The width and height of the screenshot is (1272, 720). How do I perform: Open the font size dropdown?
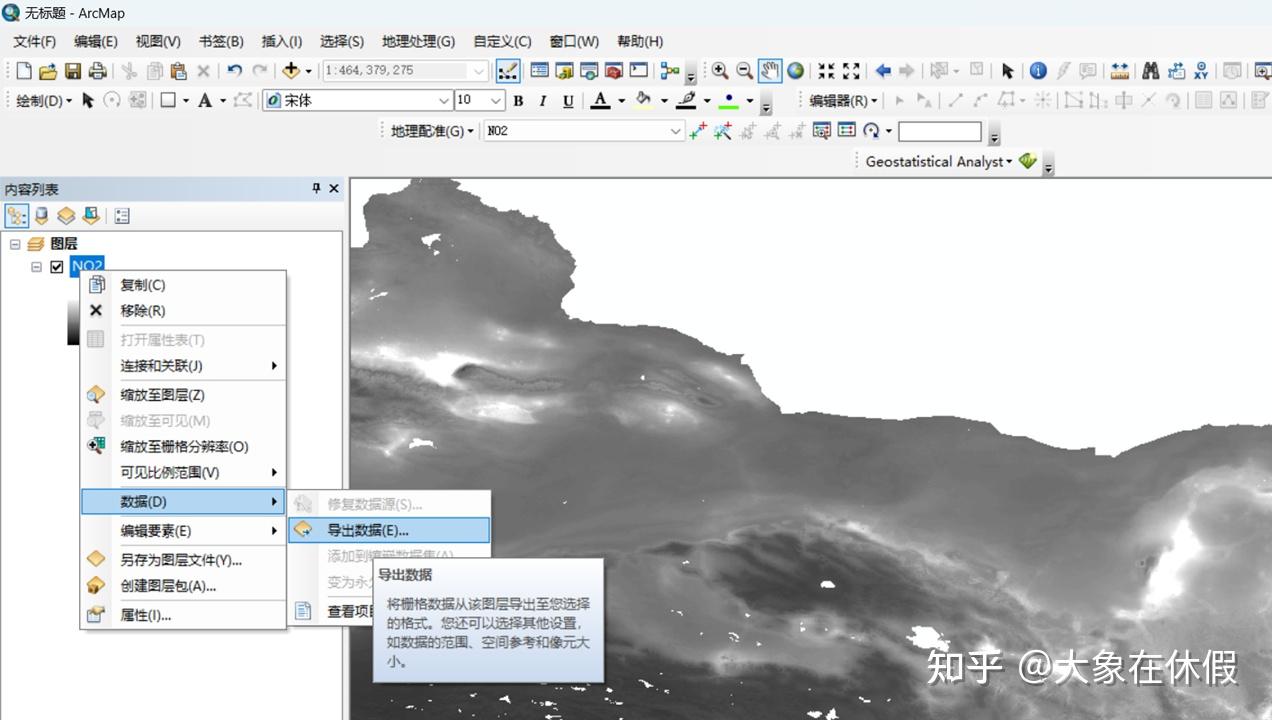click(493, 101)
